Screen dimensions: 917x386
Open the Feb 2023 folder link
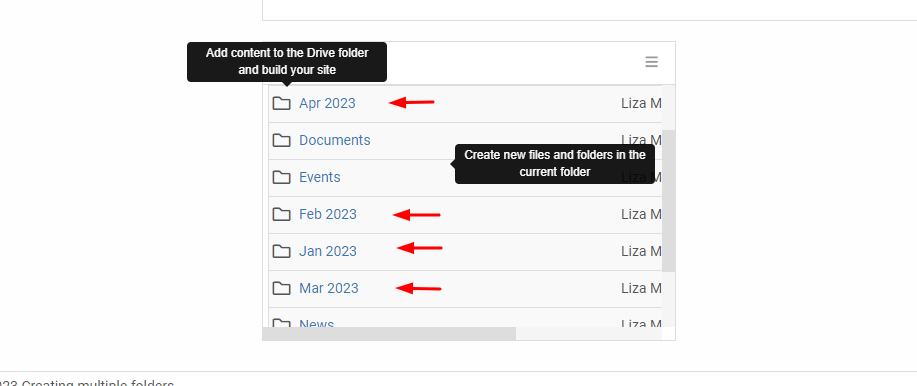coord(328,214)
